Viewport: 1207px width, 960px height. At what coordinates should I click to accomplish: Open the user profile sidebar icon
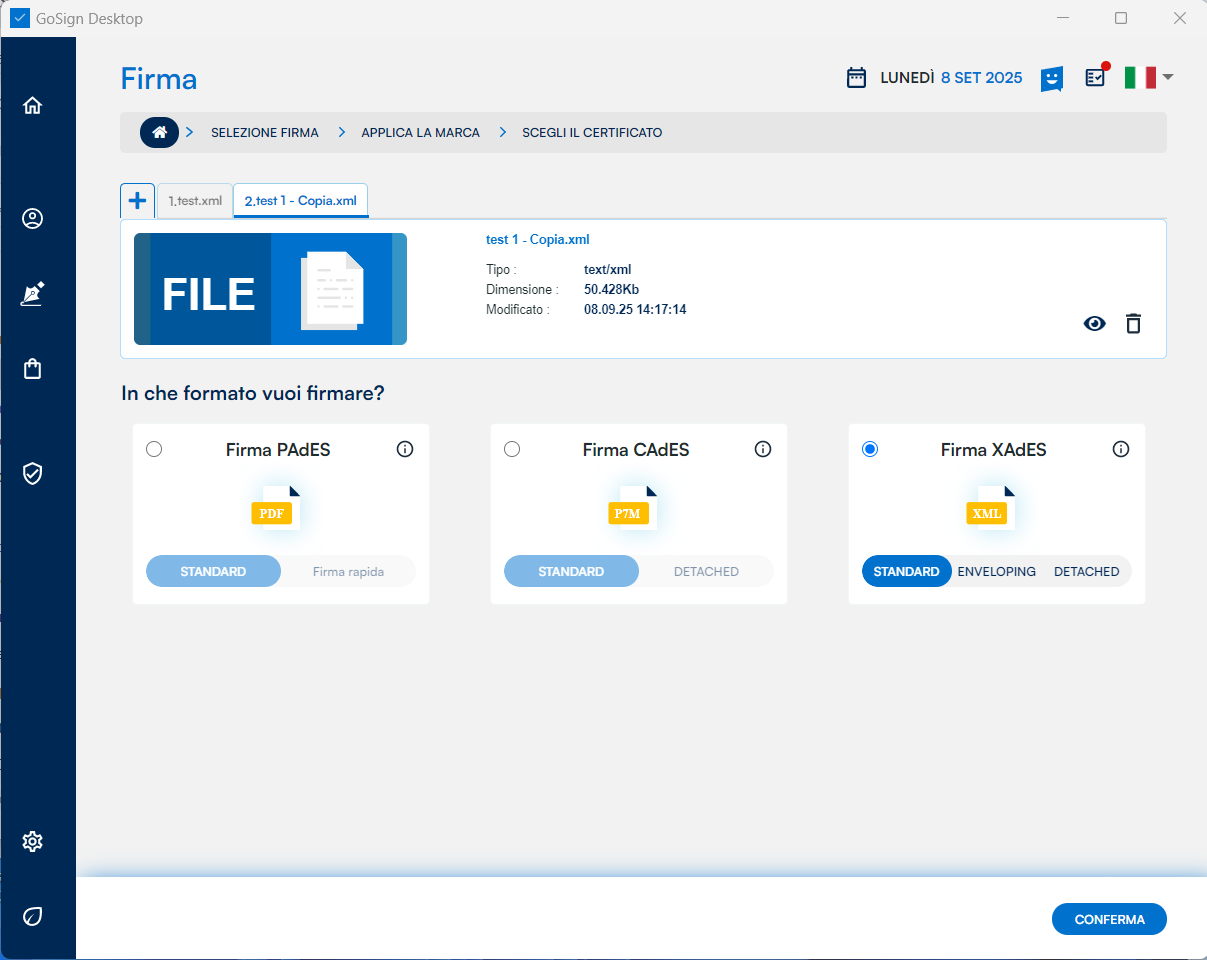[33, 219]
